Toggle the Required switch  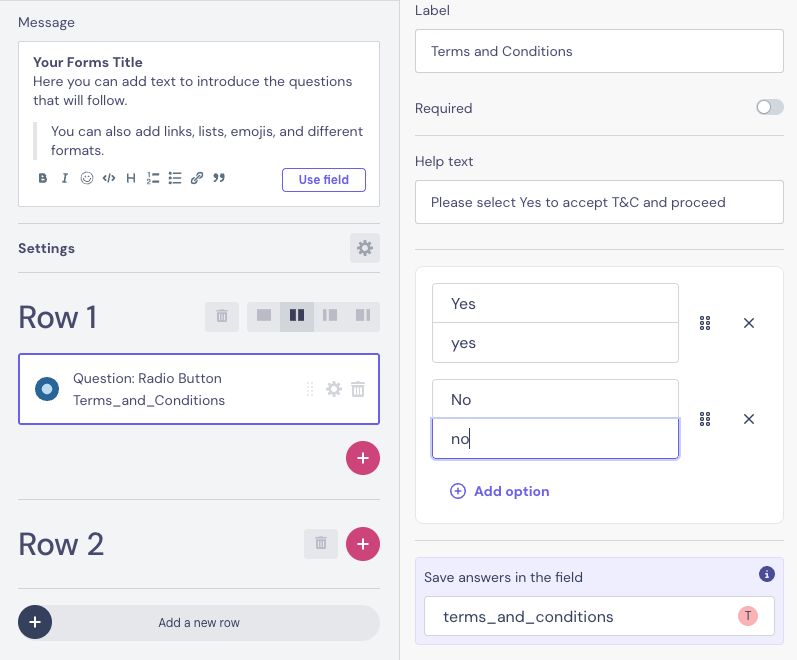coord(769,108)
